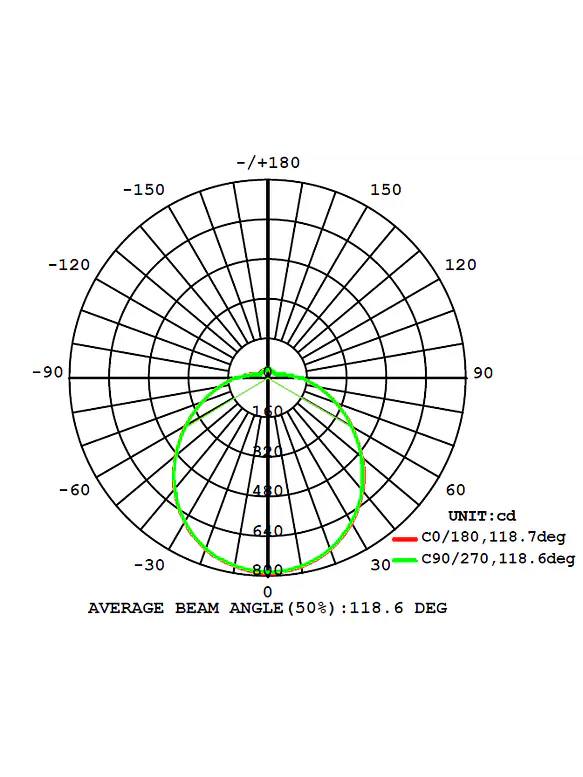
Task: Select the C90/270,118.6deg legend label
Action: pos(498,559)
